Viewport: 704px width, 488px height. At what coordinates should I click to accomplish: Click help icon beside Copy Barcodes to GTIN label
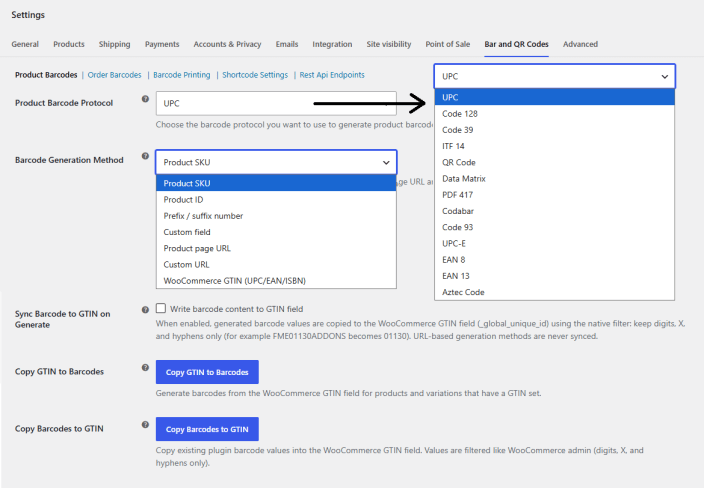coord(145,425)
